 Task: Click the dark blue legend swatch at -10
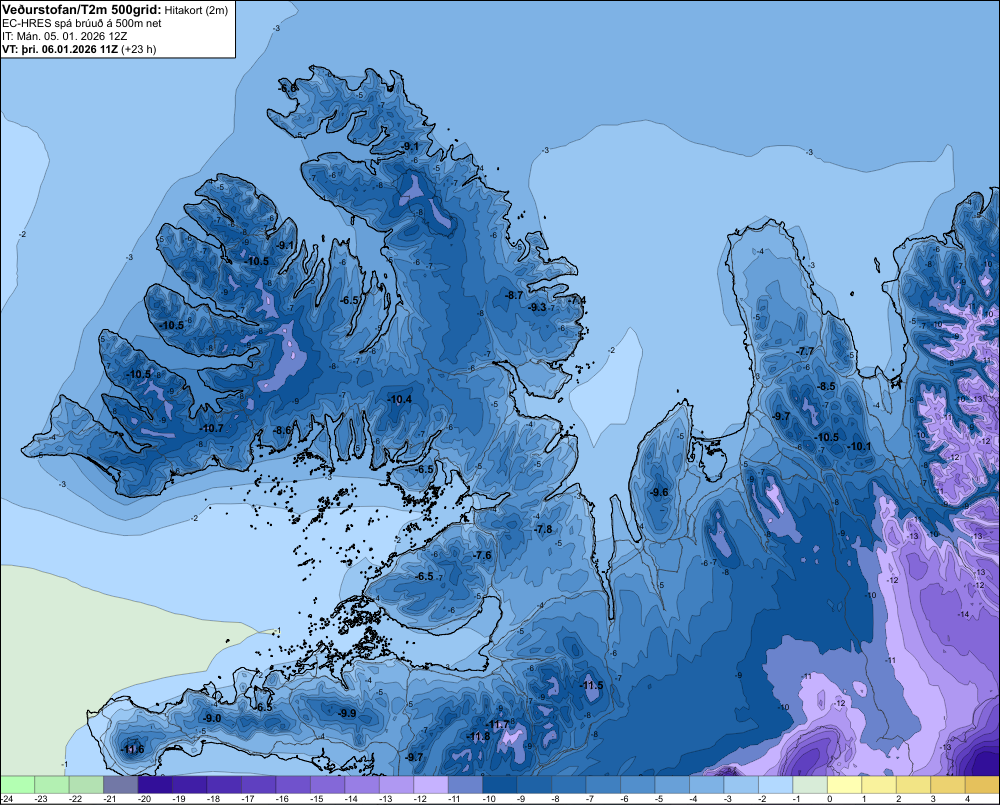(499, 784)
